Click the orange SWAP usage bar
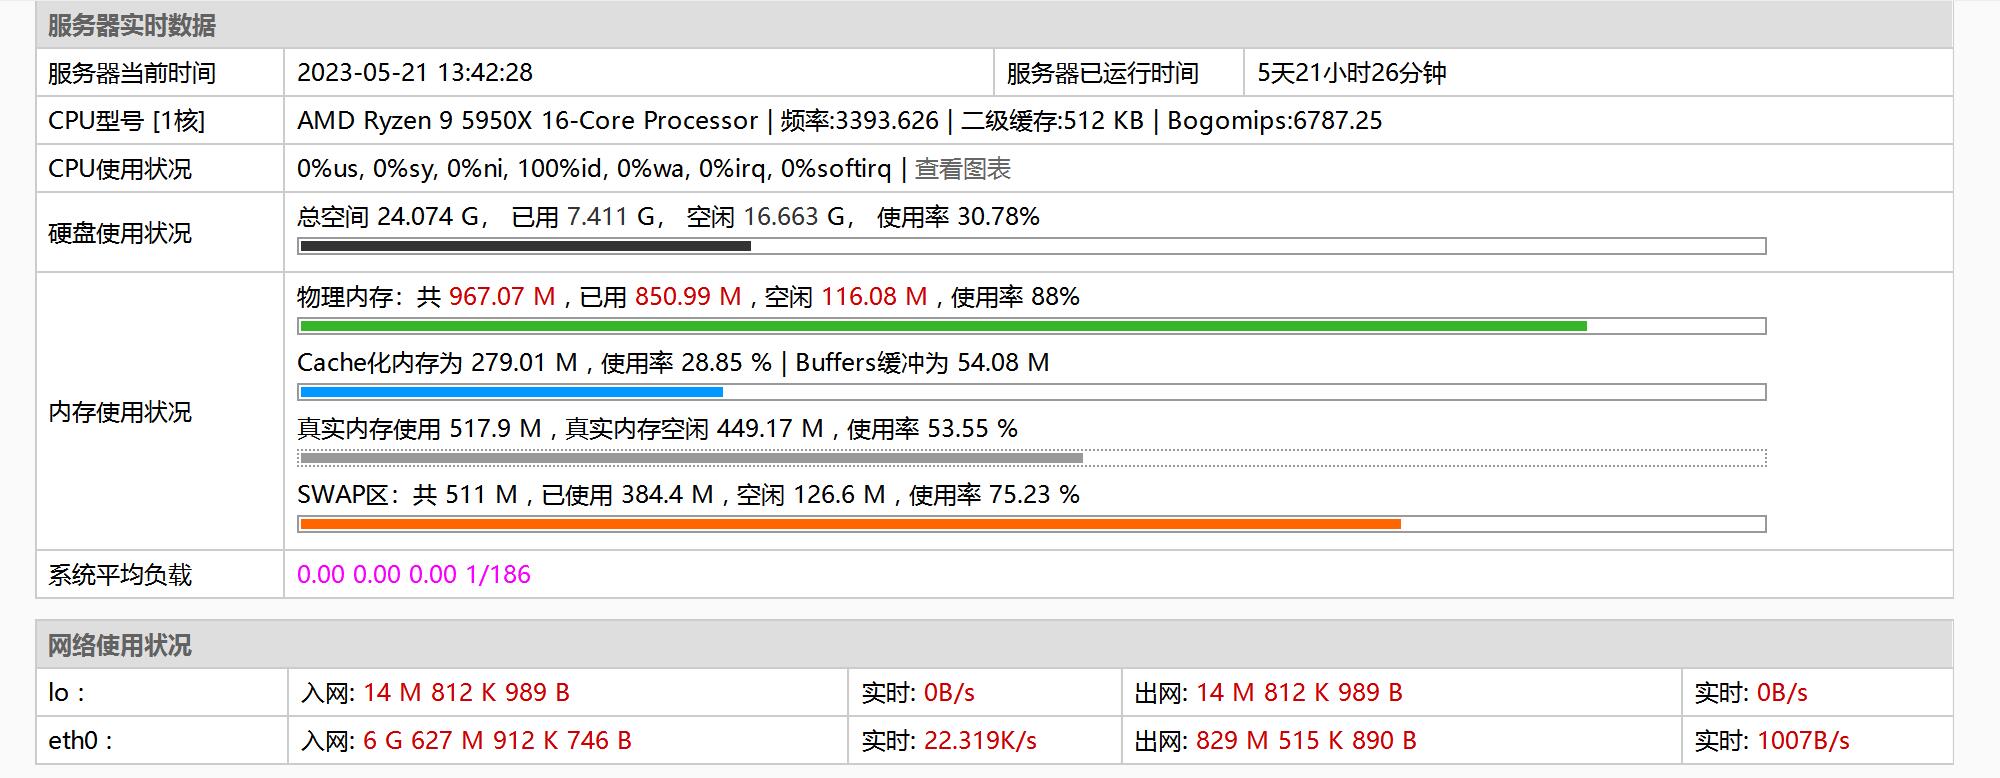Viewport: 2000px width, 778px height. 850,524
